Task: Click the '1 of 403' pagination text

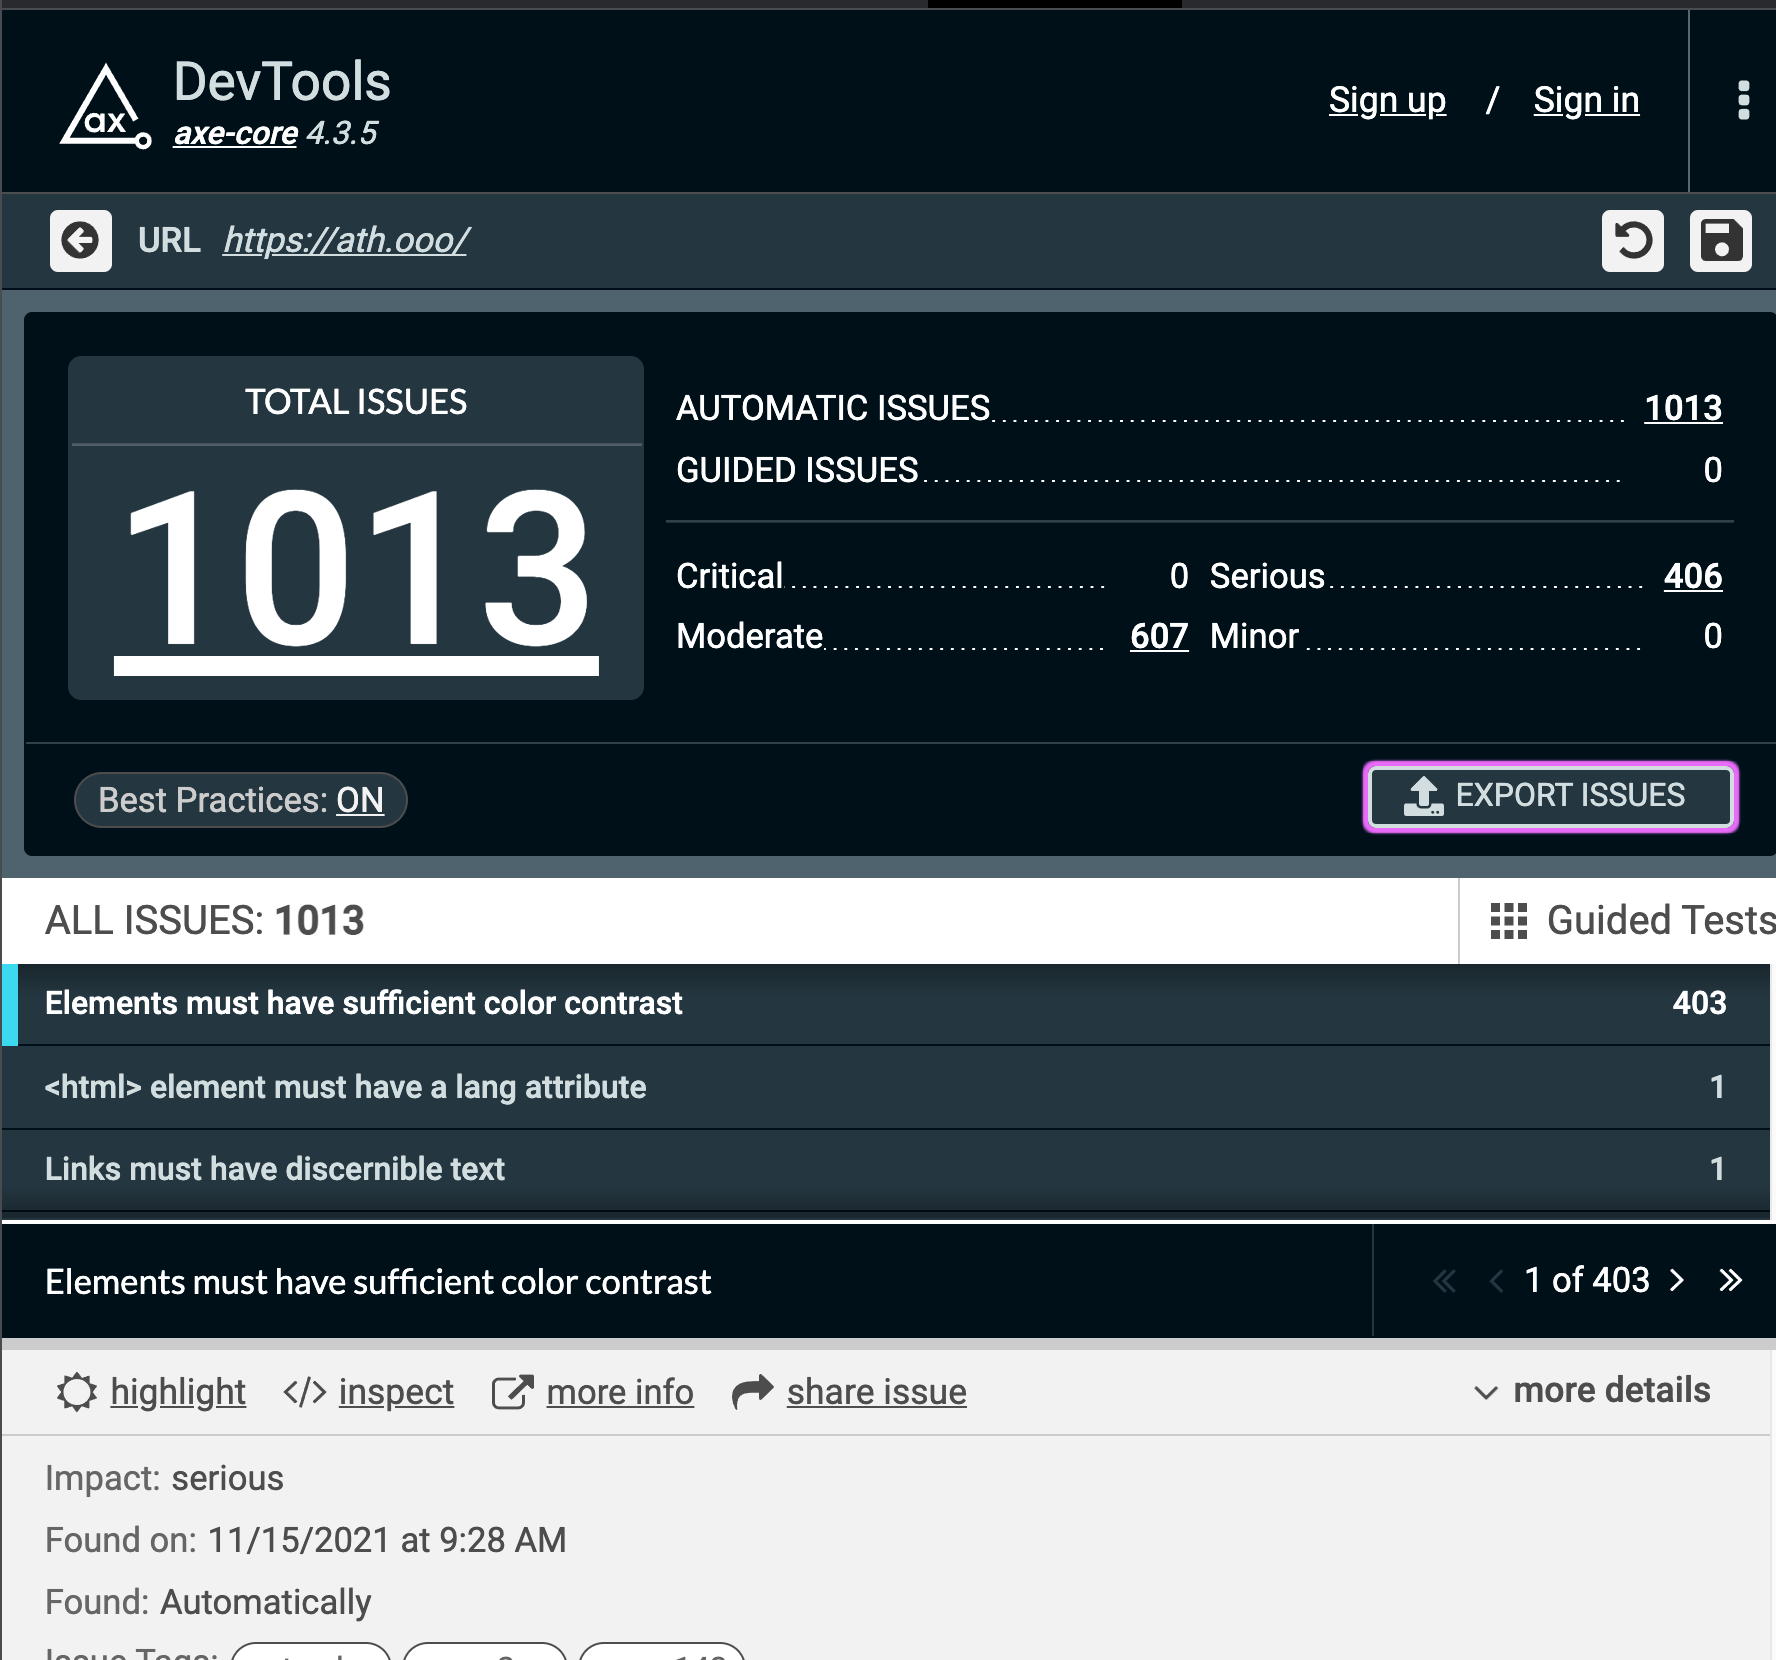Action: [1587, 1280]
